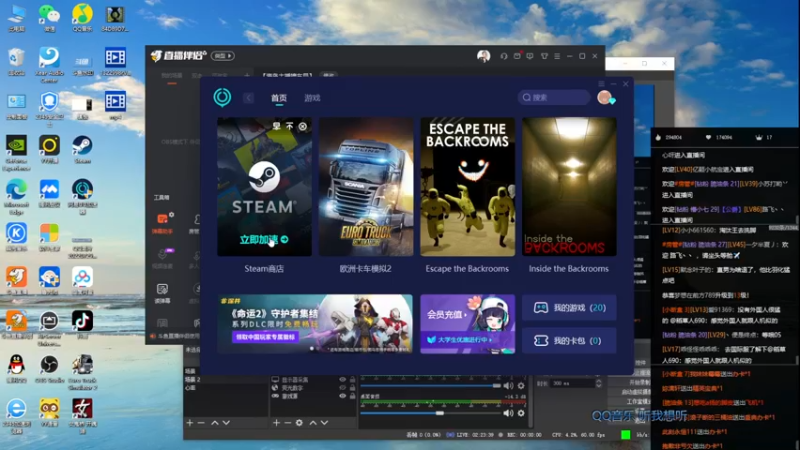Add a scene with OBS scenes plus button
This screenshot has height=450, width=800.
pyautogui.click(x=190, y=422)
